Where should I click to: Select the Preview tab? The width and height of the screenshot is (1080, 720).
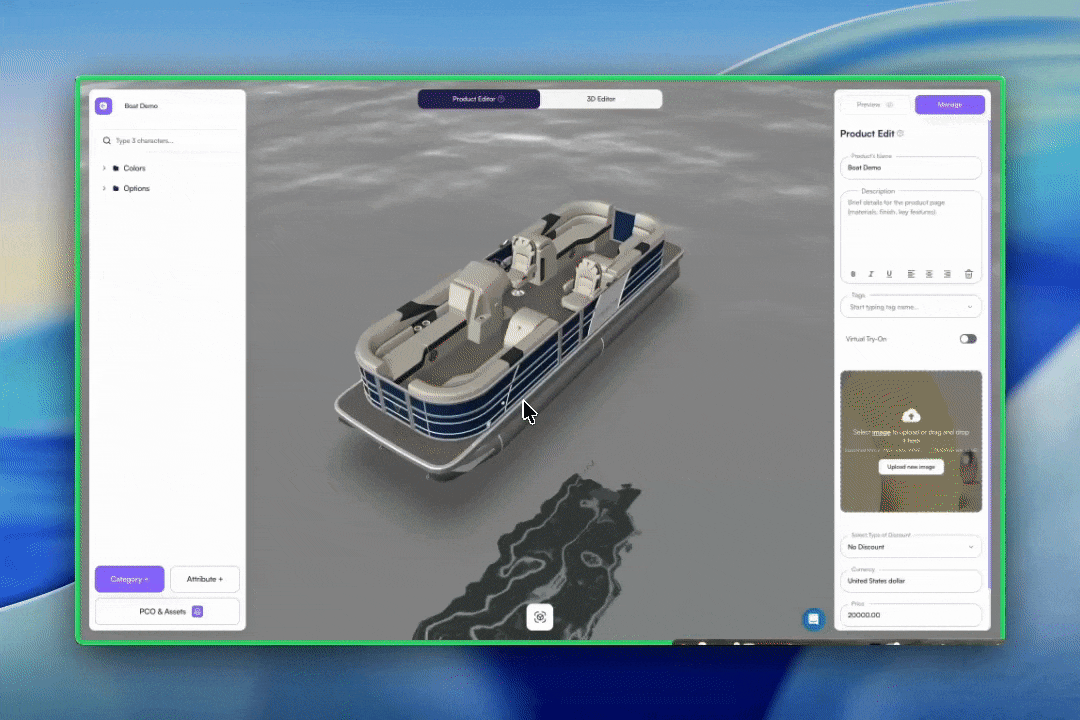pyautogui.click(x=875, y=105)
